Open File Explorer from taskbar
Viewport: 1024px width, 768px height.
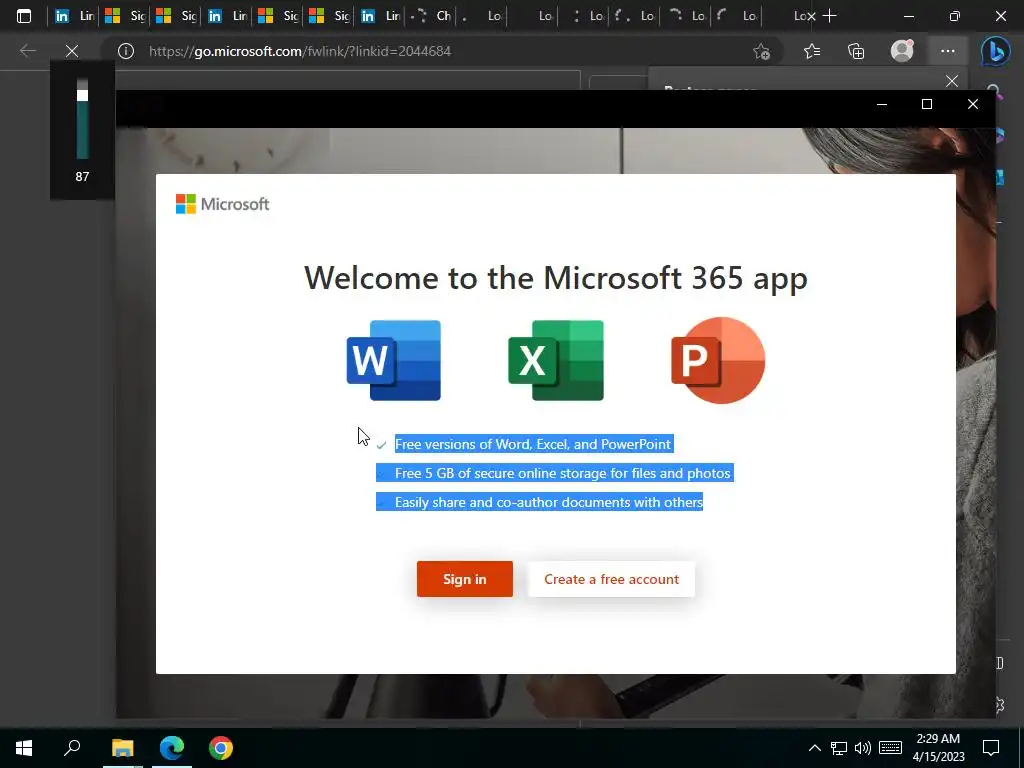(x=122, y=748)
